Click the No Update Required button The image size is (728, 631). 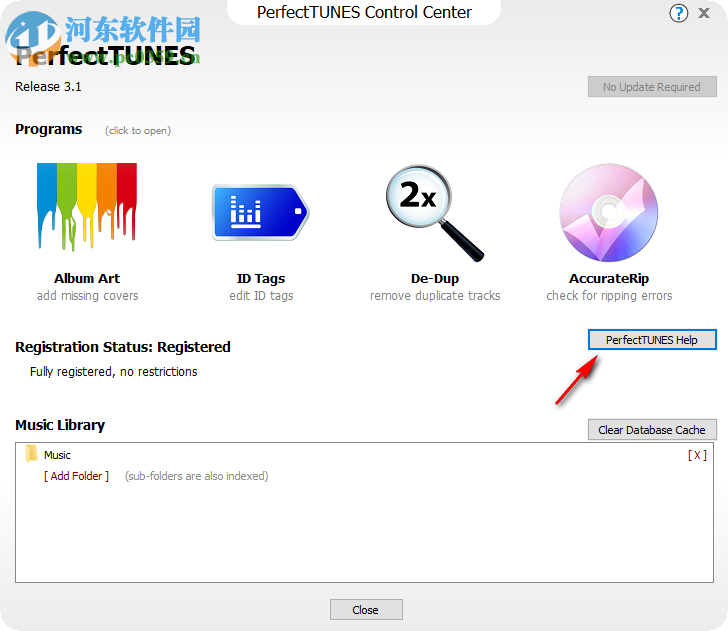pos(652,87)
